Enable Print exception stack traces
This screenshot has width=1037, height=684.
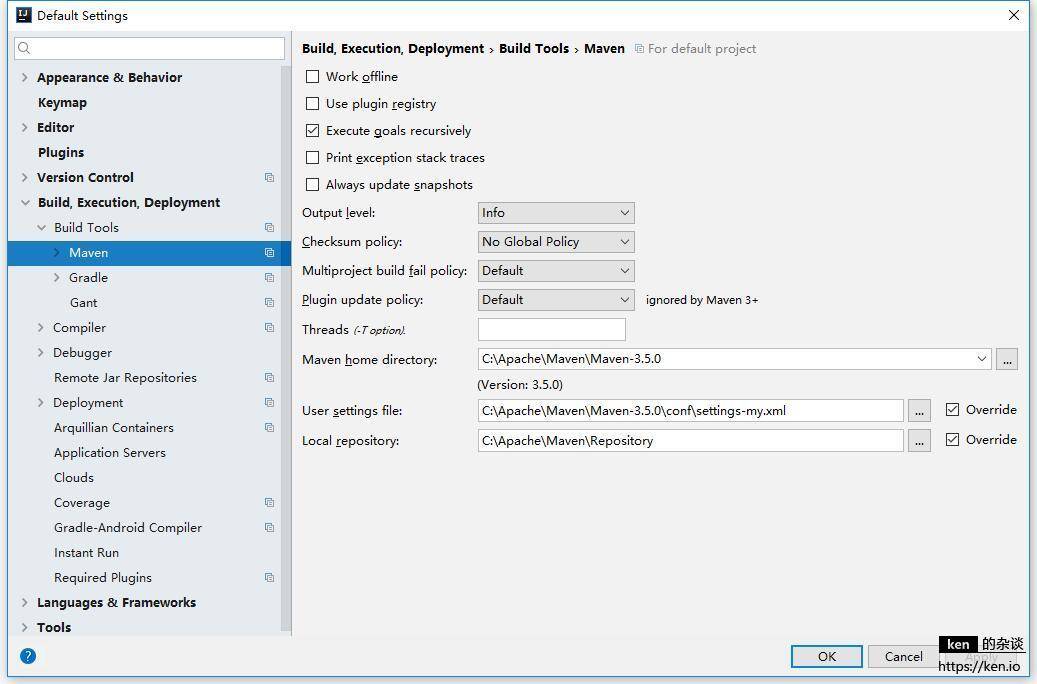coord(312,157)
